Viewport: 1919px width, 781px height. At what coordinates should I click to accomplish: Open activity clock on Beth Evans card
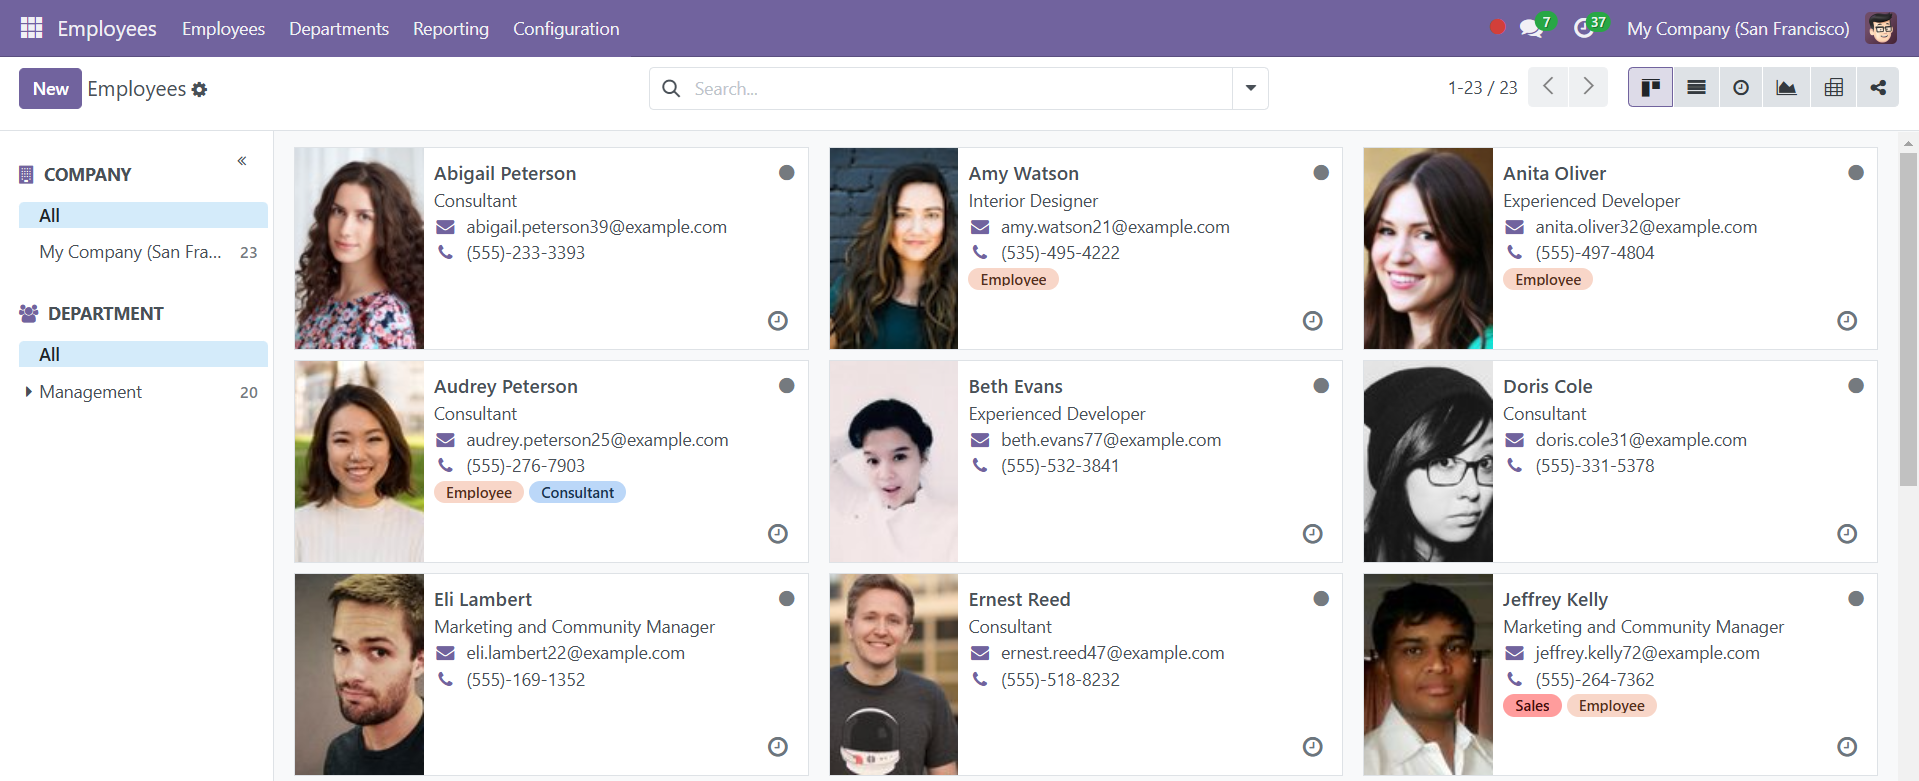tap(1313, 534)
